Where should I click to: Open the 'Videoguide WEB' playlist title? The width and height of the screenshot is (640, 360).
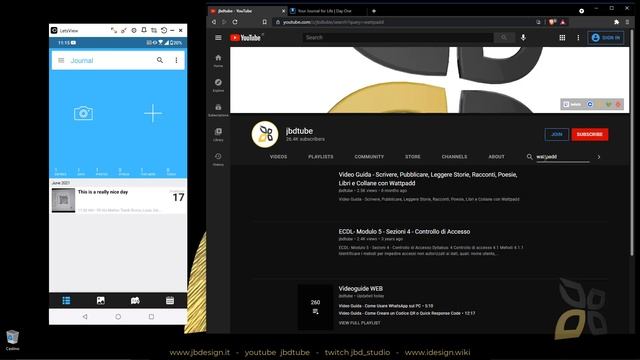360,289
